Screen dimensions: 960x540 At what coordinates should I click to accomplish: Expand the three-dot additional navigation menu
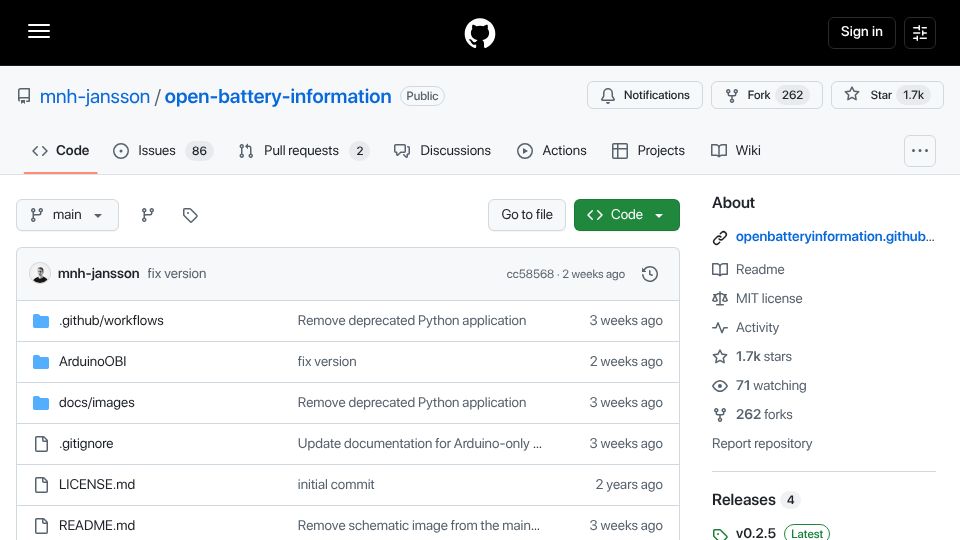coord(920,151)
